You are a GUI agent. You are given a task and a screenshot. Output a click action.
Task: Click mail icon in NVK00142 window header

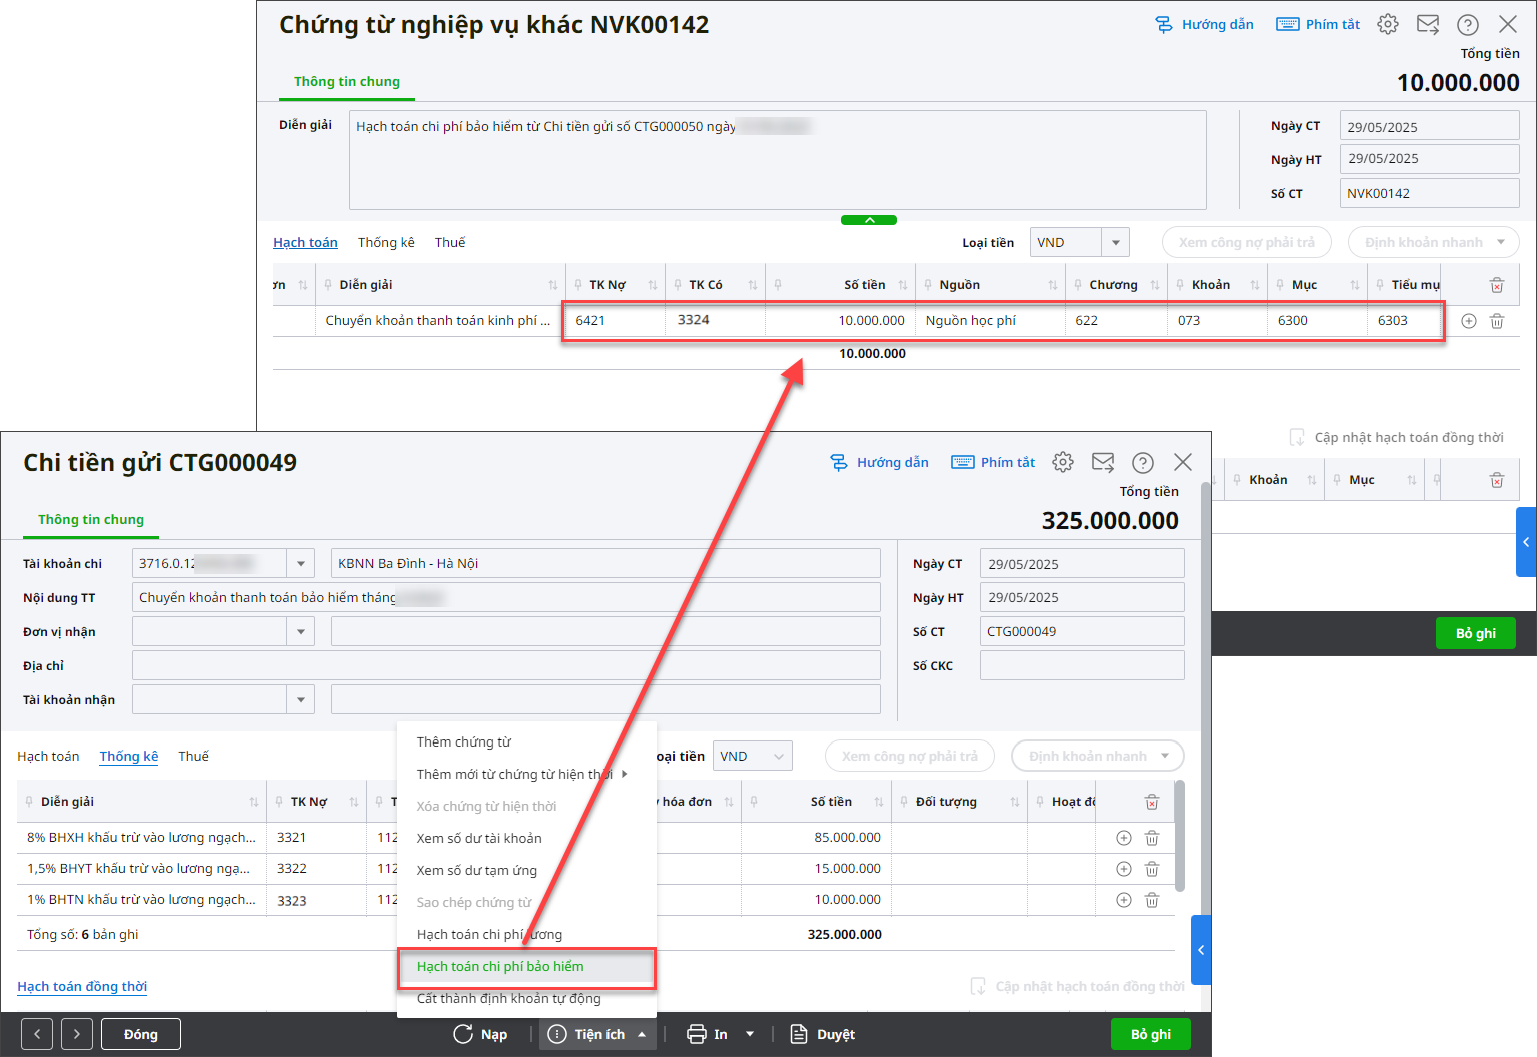(x=1428, y=24)
